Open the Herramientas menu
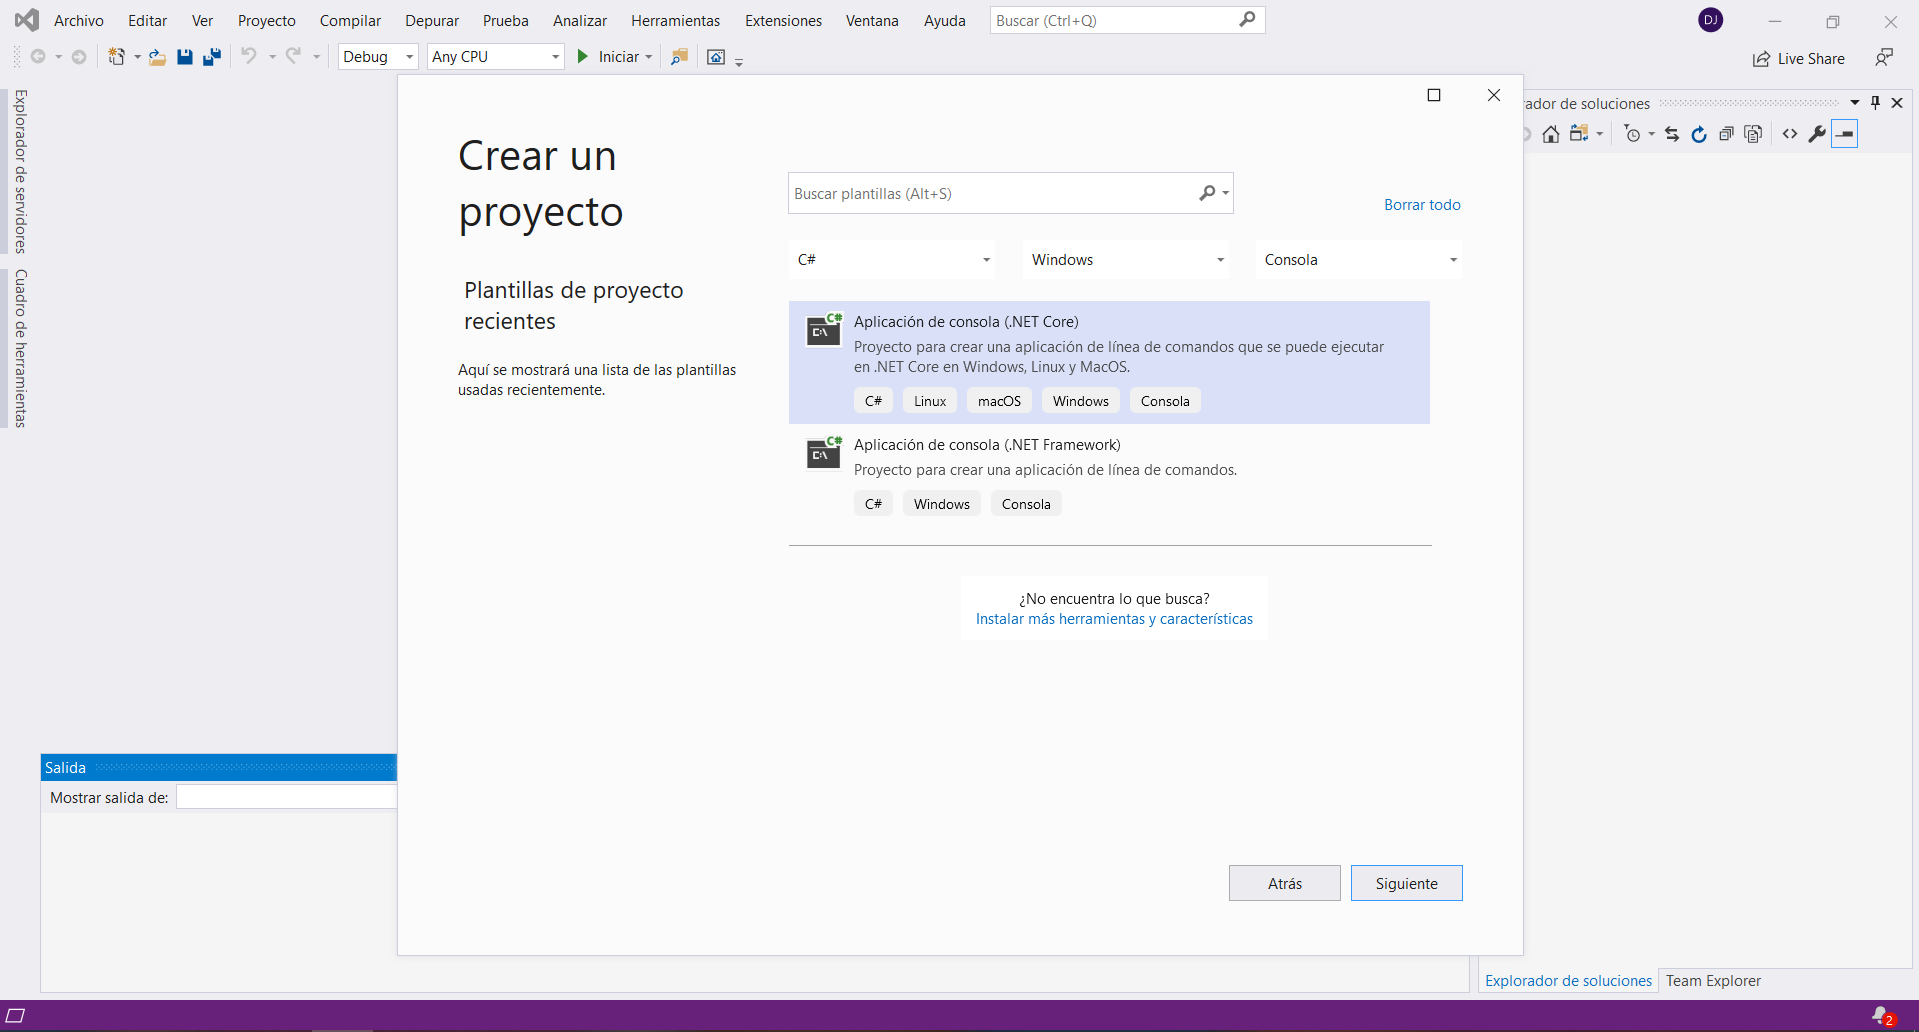1919x1032 pixels. [675, 21]
